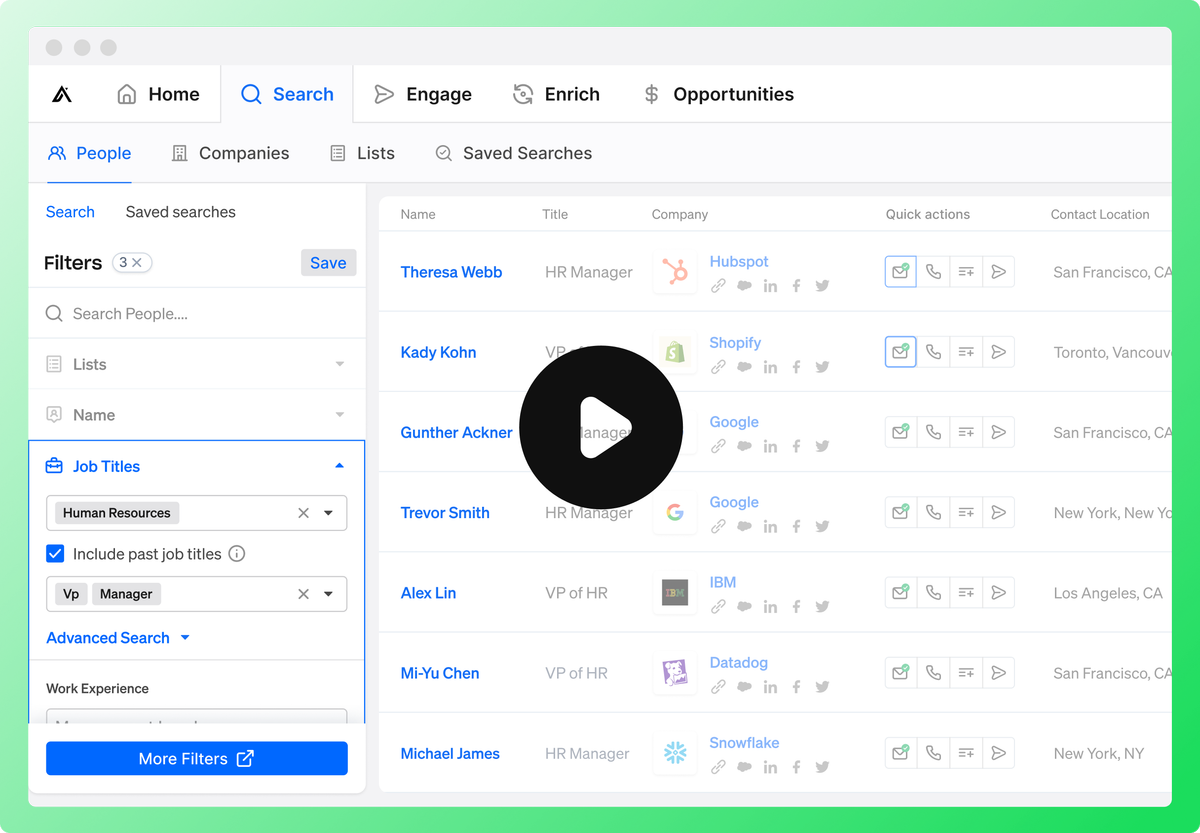1200x833 pixels.
Task: Select the send sequence icon for Alex Lin
Action: click(x=999, y=592)
